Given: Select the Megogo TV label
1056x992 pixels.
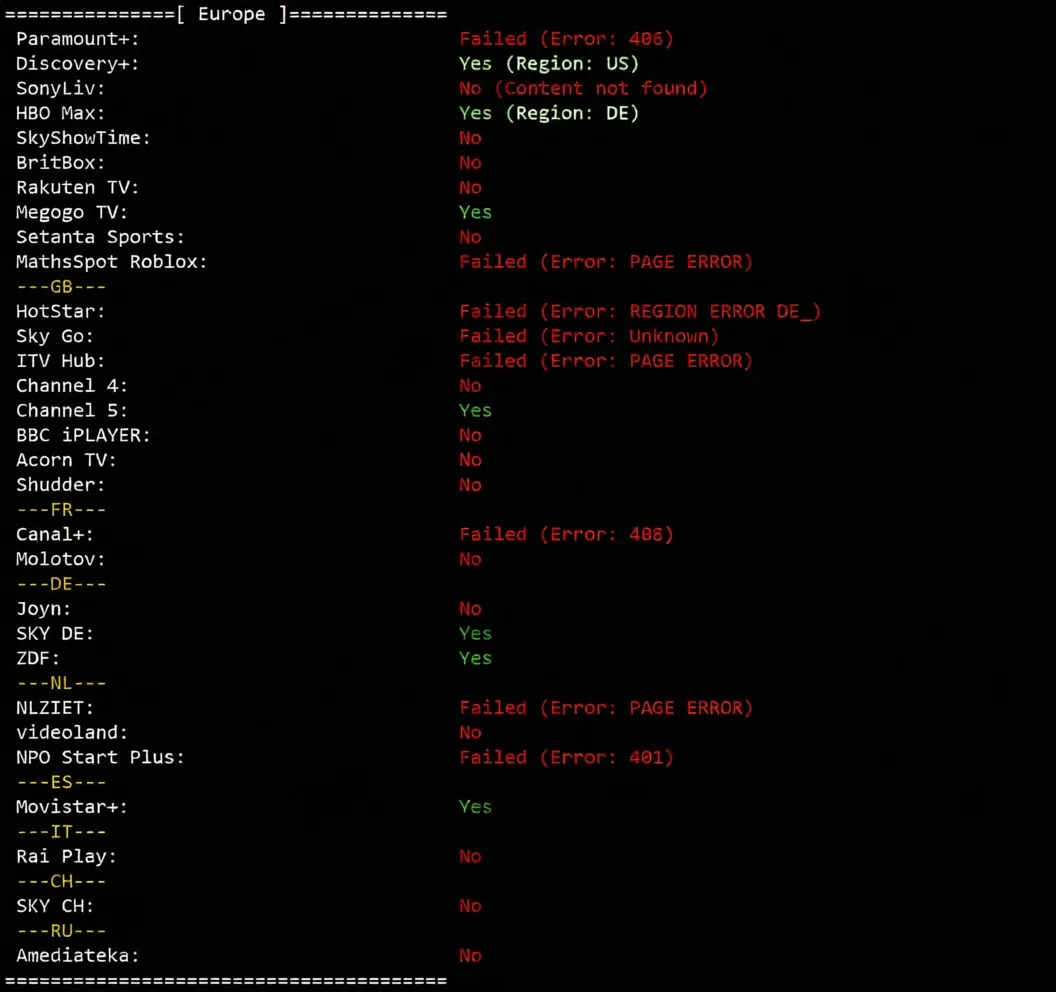Looking at the screenshot, I should (x=71, y=212).
